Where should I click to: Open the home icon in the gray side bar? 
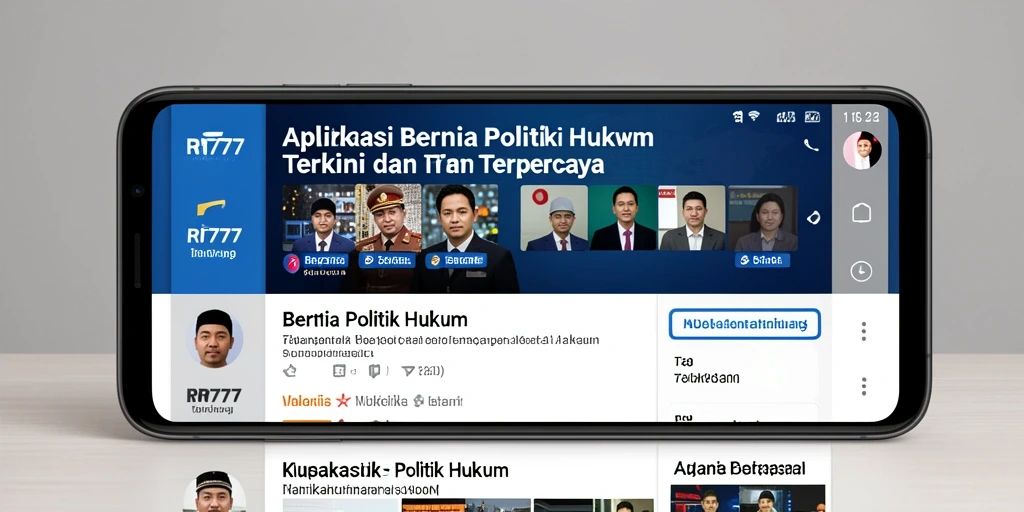[x=861, y=212]
